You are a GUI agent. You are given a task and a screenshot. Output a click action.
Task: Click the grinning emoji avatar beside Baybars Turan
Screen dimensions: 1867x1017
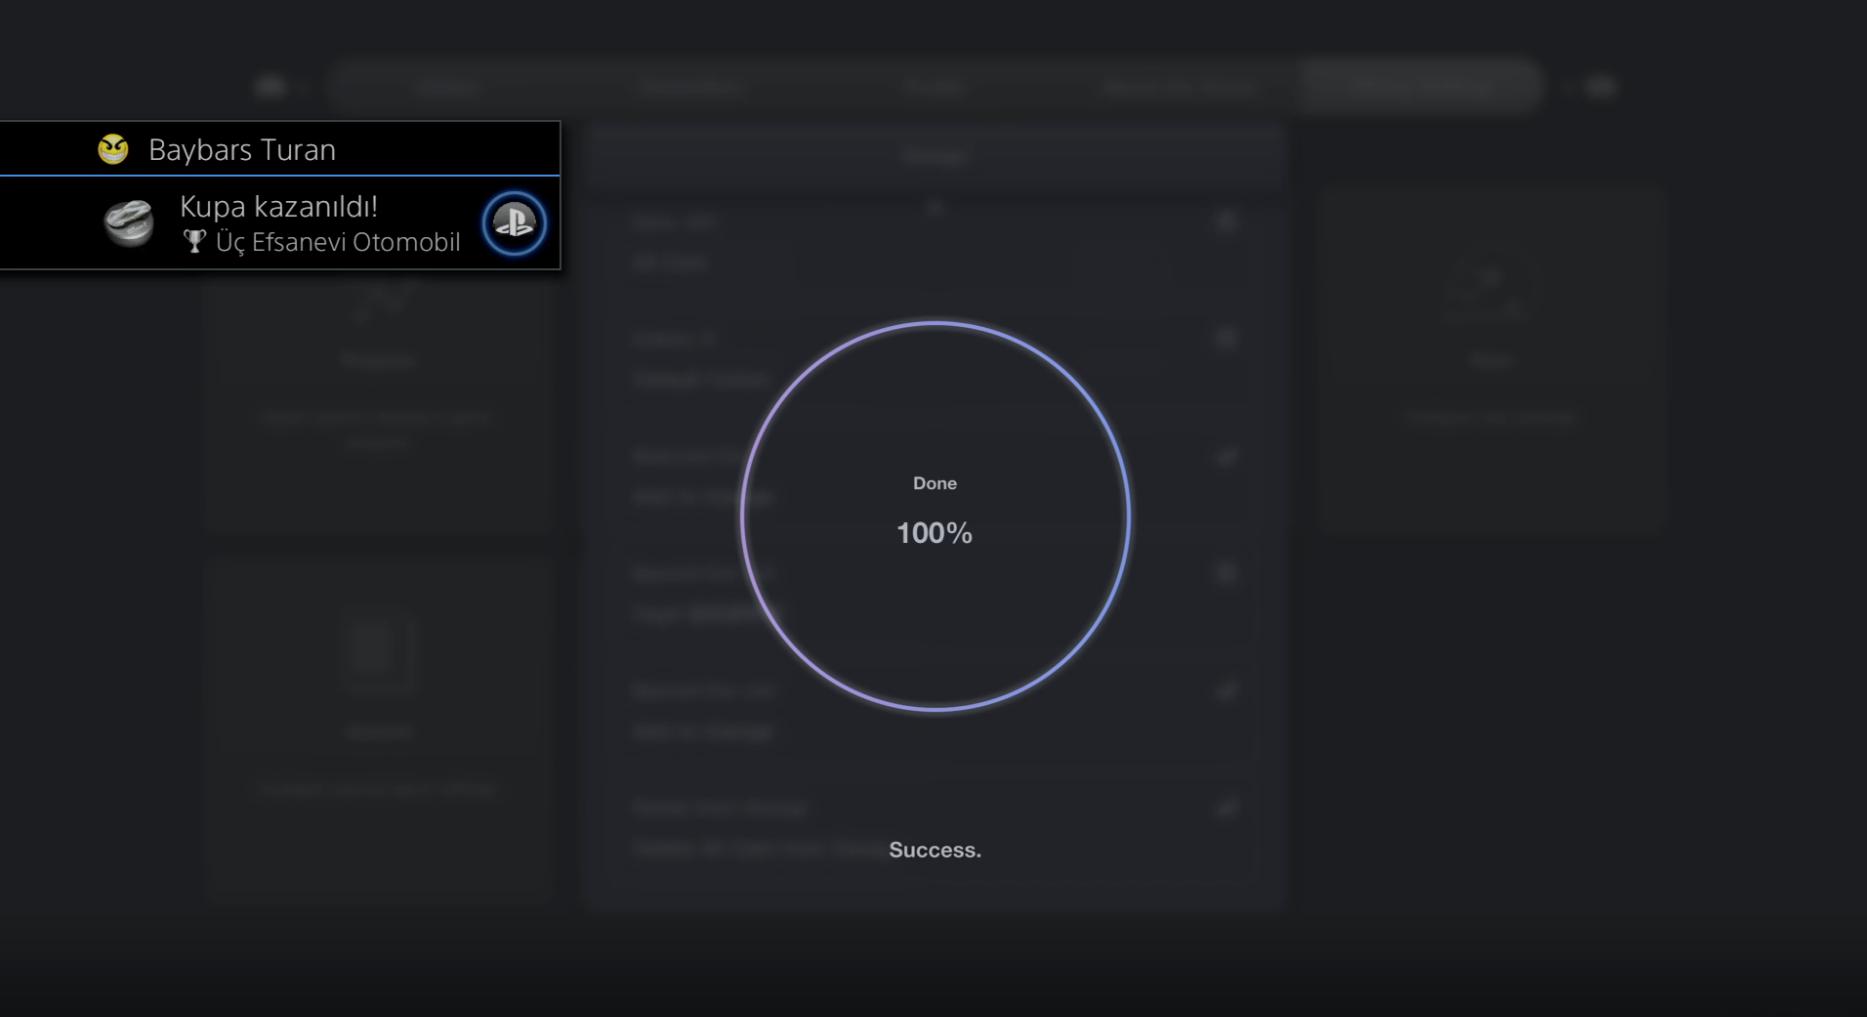113,149
